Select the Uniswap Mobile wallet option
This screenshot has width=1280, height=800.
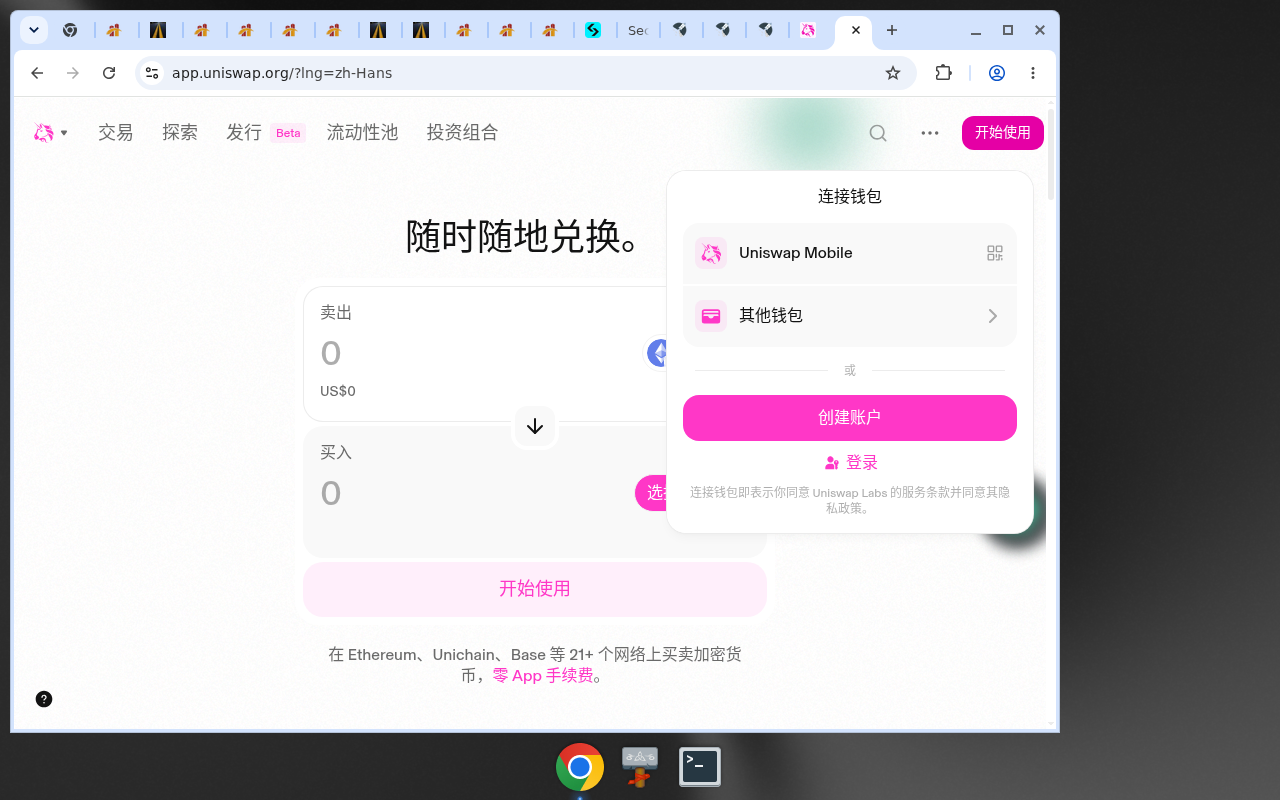tap(850, 253)
